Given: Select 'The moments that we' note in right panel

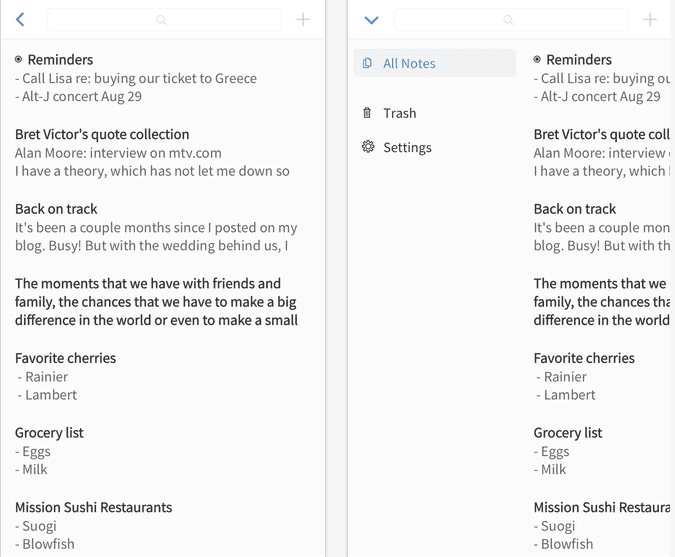Looking at the screenshot, I should pos(602,302).
